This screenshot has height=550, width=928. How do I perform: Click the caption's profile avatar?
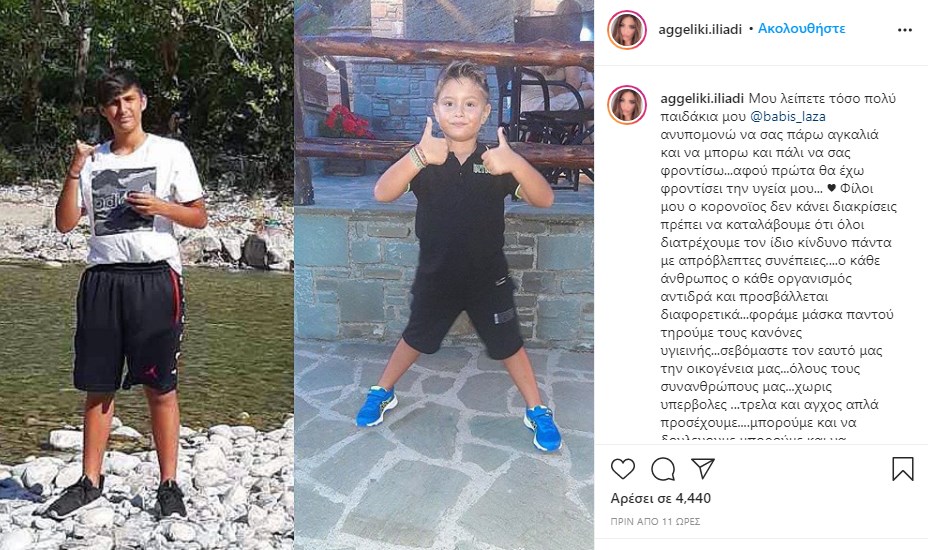point(627,105)
